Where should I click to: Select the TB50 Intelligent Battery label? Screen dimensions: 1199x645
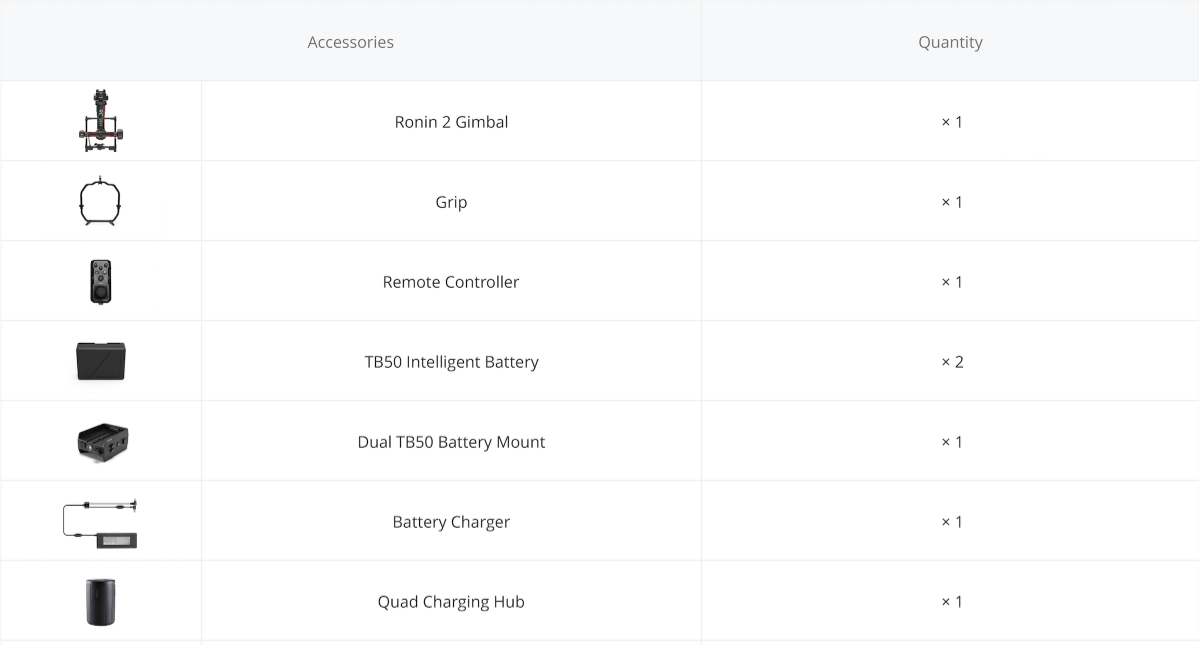pyautogui.click(x=451, y=362)
